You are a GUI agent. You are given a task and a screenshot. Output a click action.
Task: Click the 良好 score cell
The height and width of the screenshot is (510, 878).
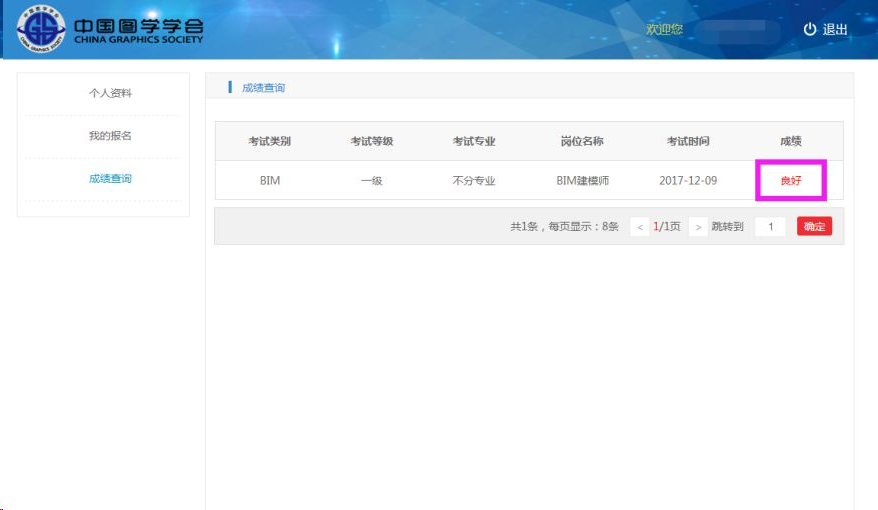[791, 180]
